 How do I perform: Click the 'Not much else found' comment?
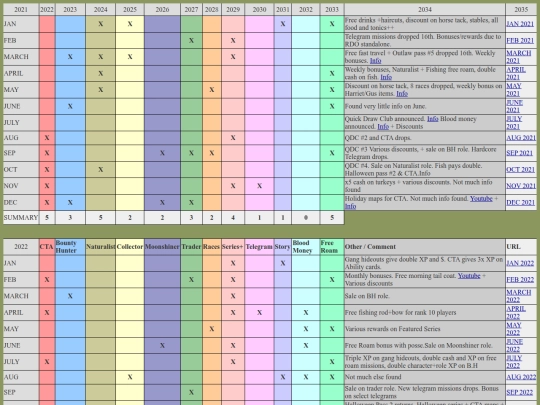tap(373, 377)
